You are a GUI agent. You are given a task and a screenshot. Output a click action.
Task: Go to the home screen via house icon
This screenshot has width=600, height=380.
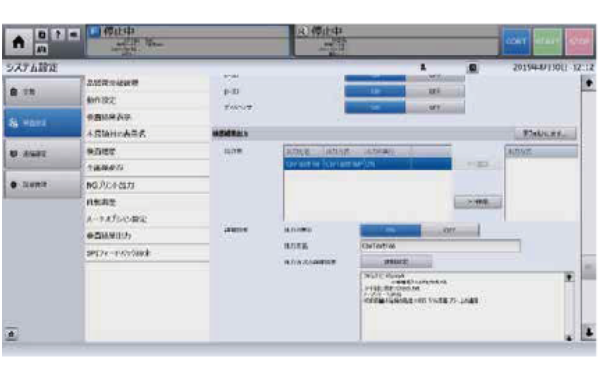tap(18, 42)
